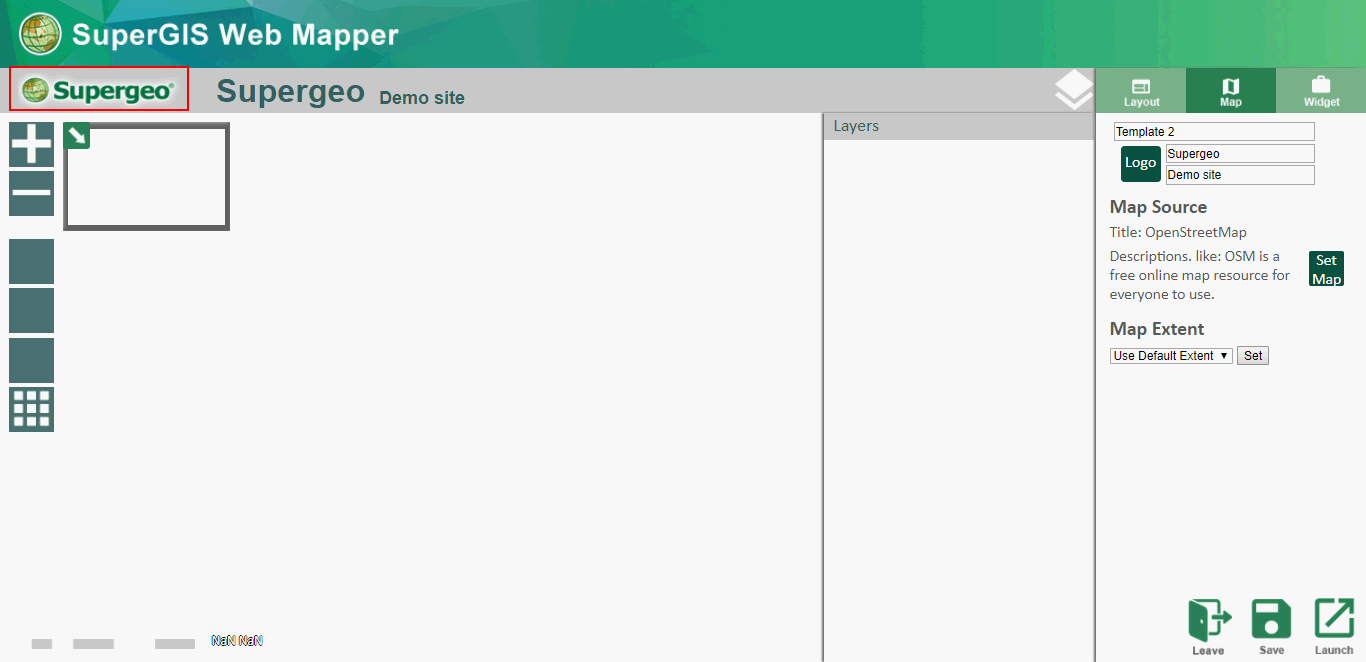Open the grid tools icon
Viewport: 1366px width, 662px height.
point(31,409)
